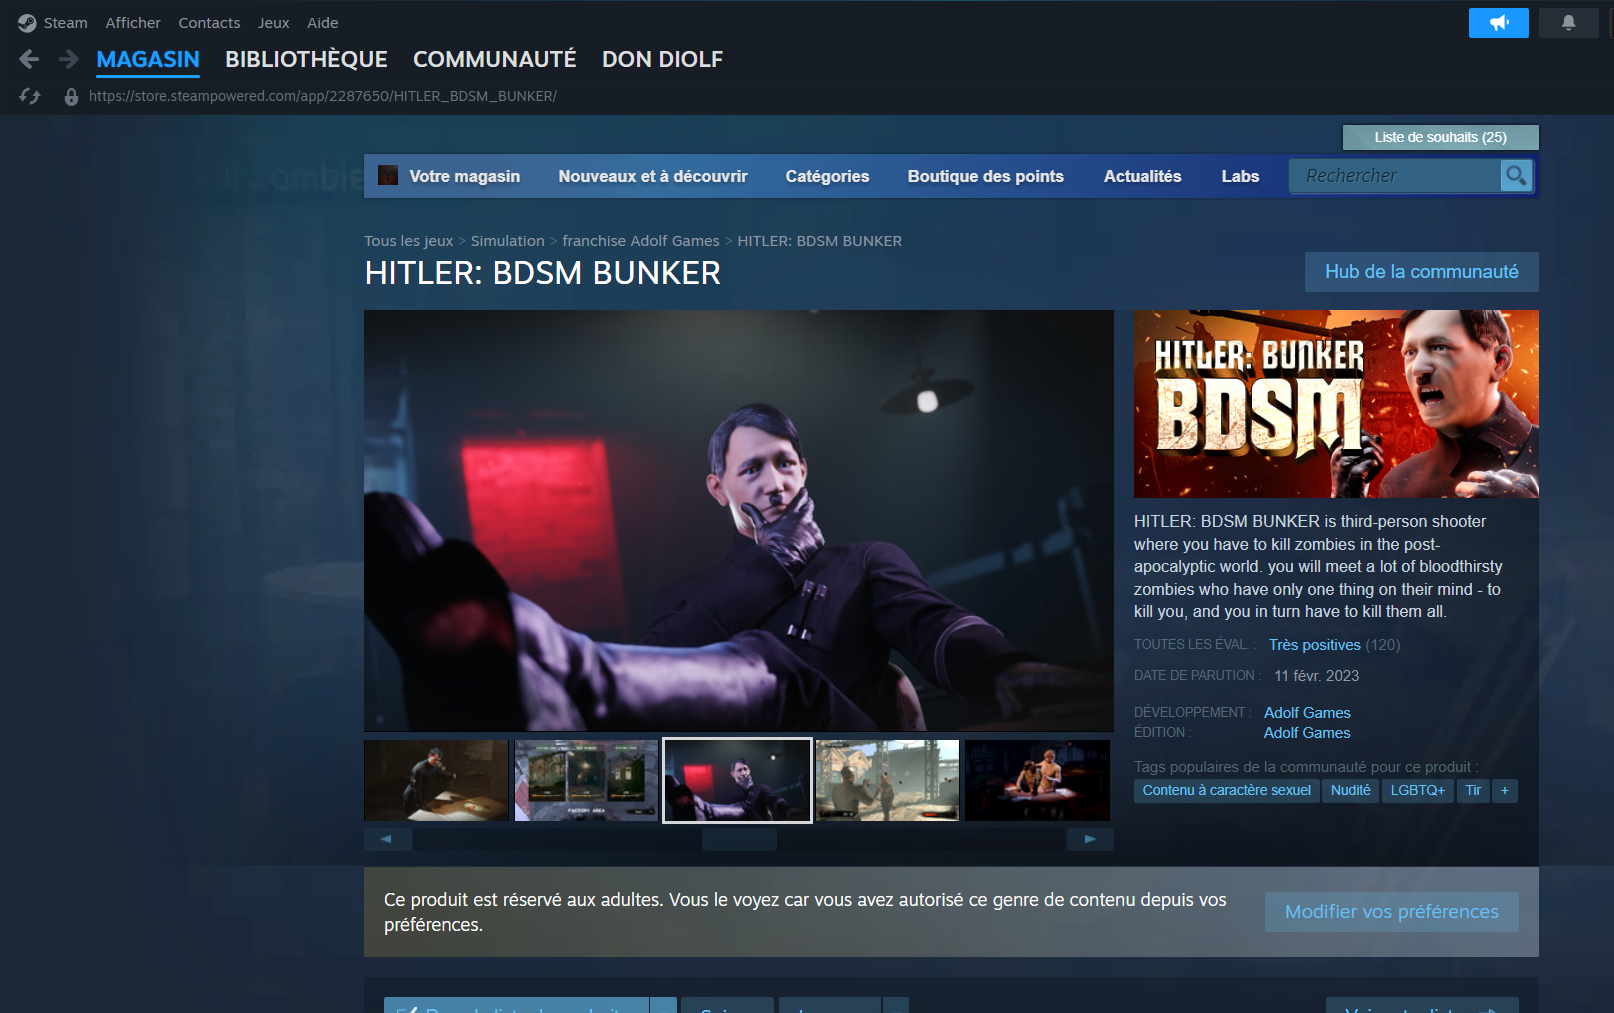This screenshot has width=1614, height=1013.
Task: Open Boutique des points
Action: 986,176
